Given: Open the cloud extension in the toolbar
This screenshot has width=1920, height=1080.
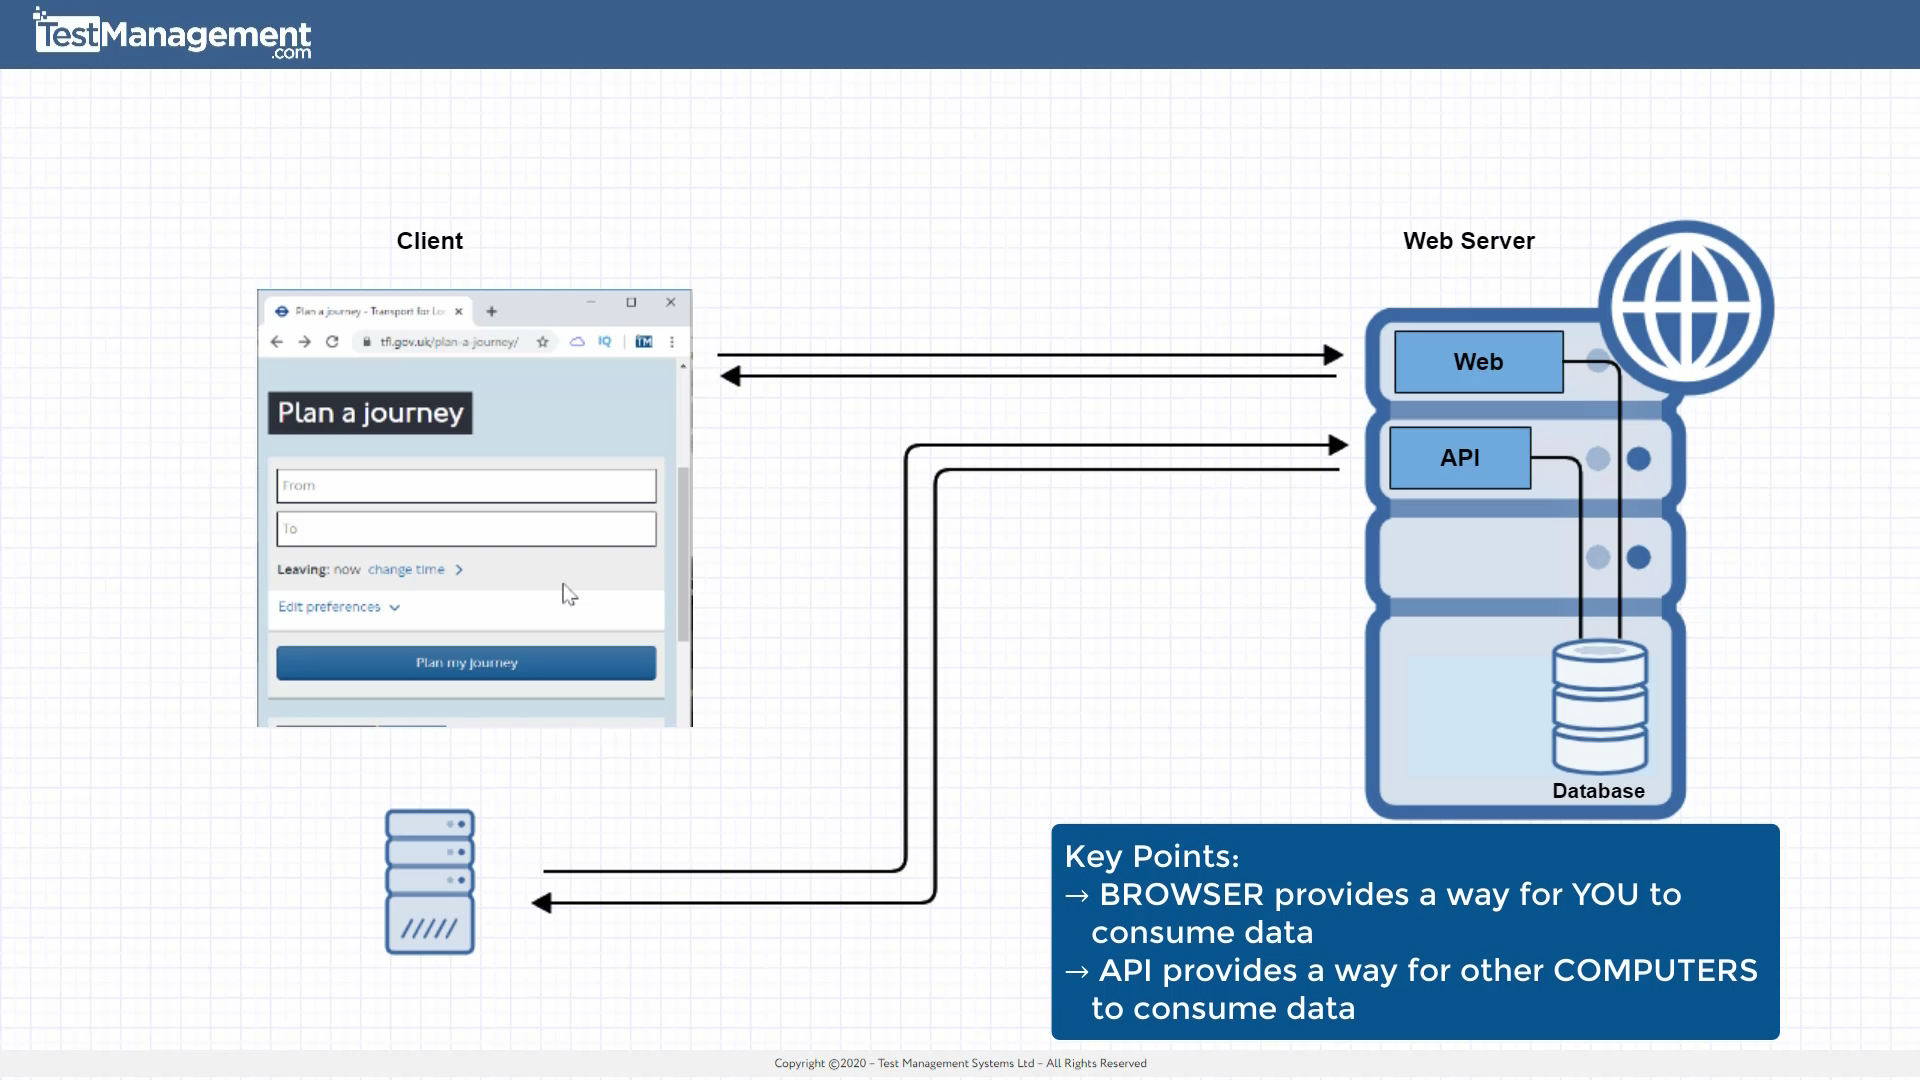Looking at the screenshot, I should pos(577,341).
